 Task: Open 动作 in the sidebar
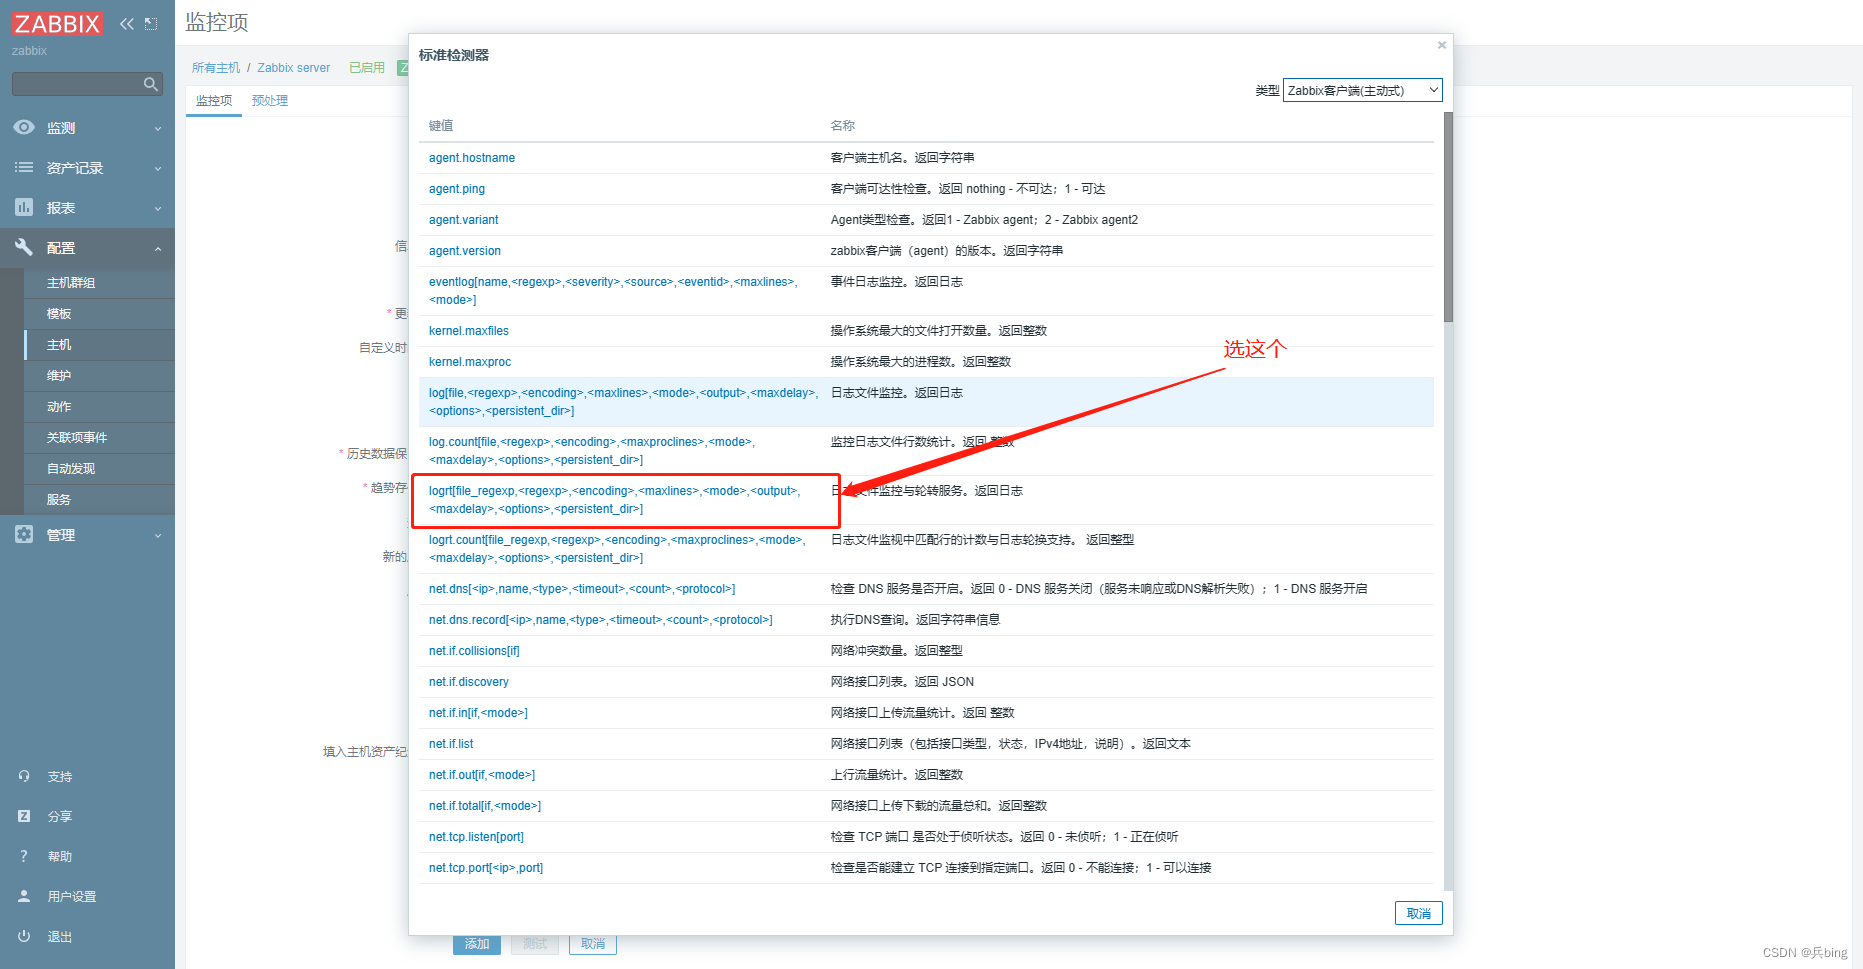[x=59, y=407]
